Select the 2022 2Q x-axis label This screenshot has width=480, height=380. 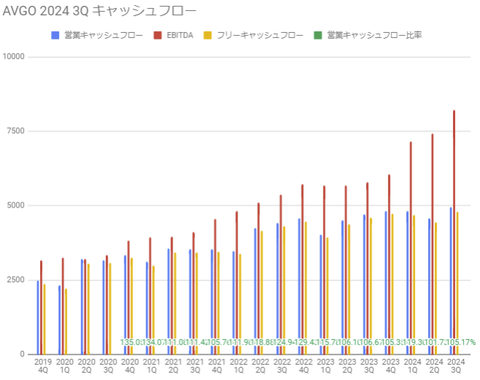pos(260,366)
